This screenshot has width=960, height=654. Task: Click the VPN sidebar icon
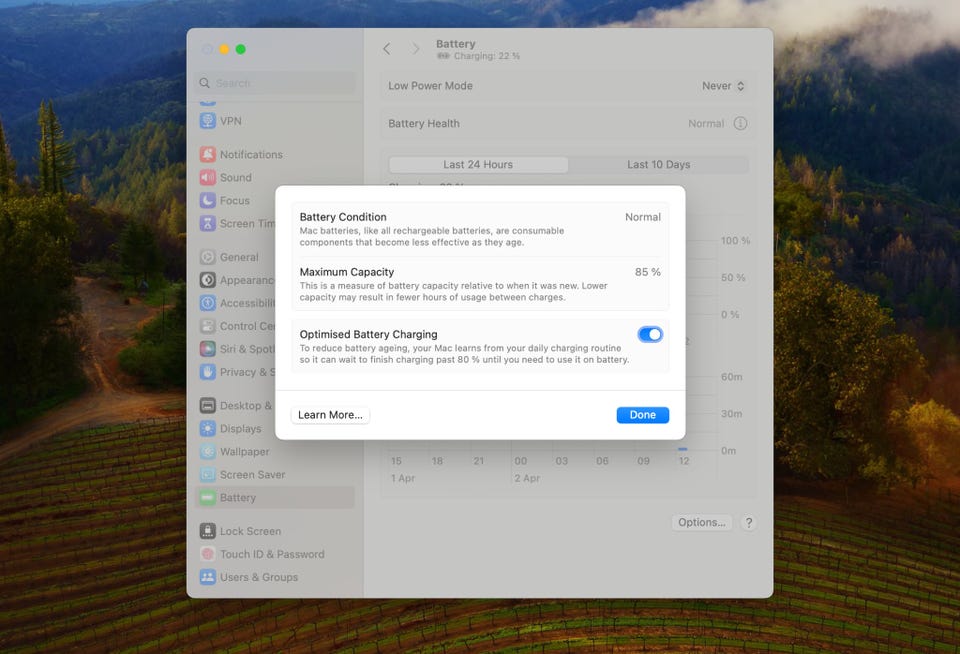pos(208,121)
